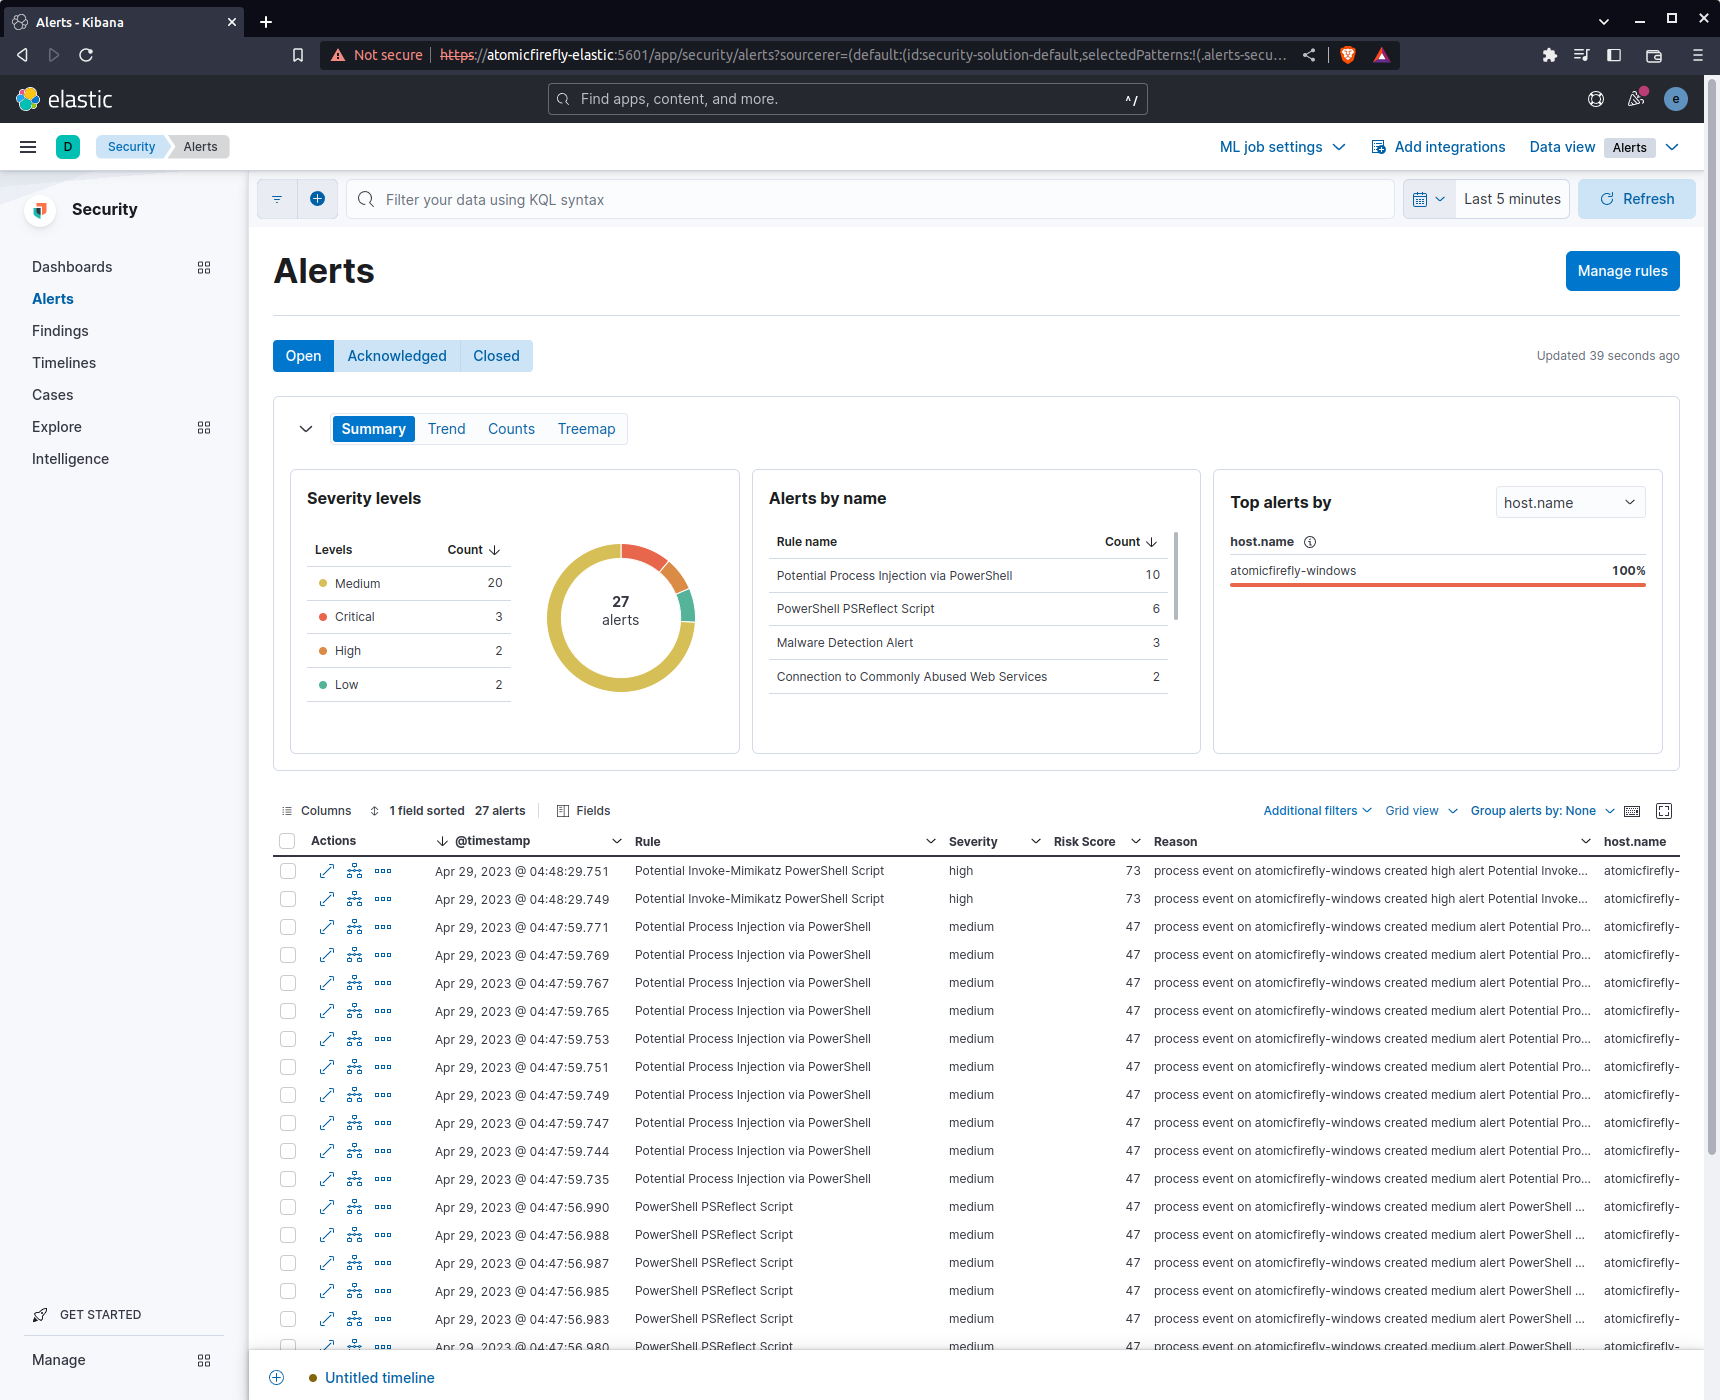
Task: Click the Refresh button
Action: click(1636, 199)
